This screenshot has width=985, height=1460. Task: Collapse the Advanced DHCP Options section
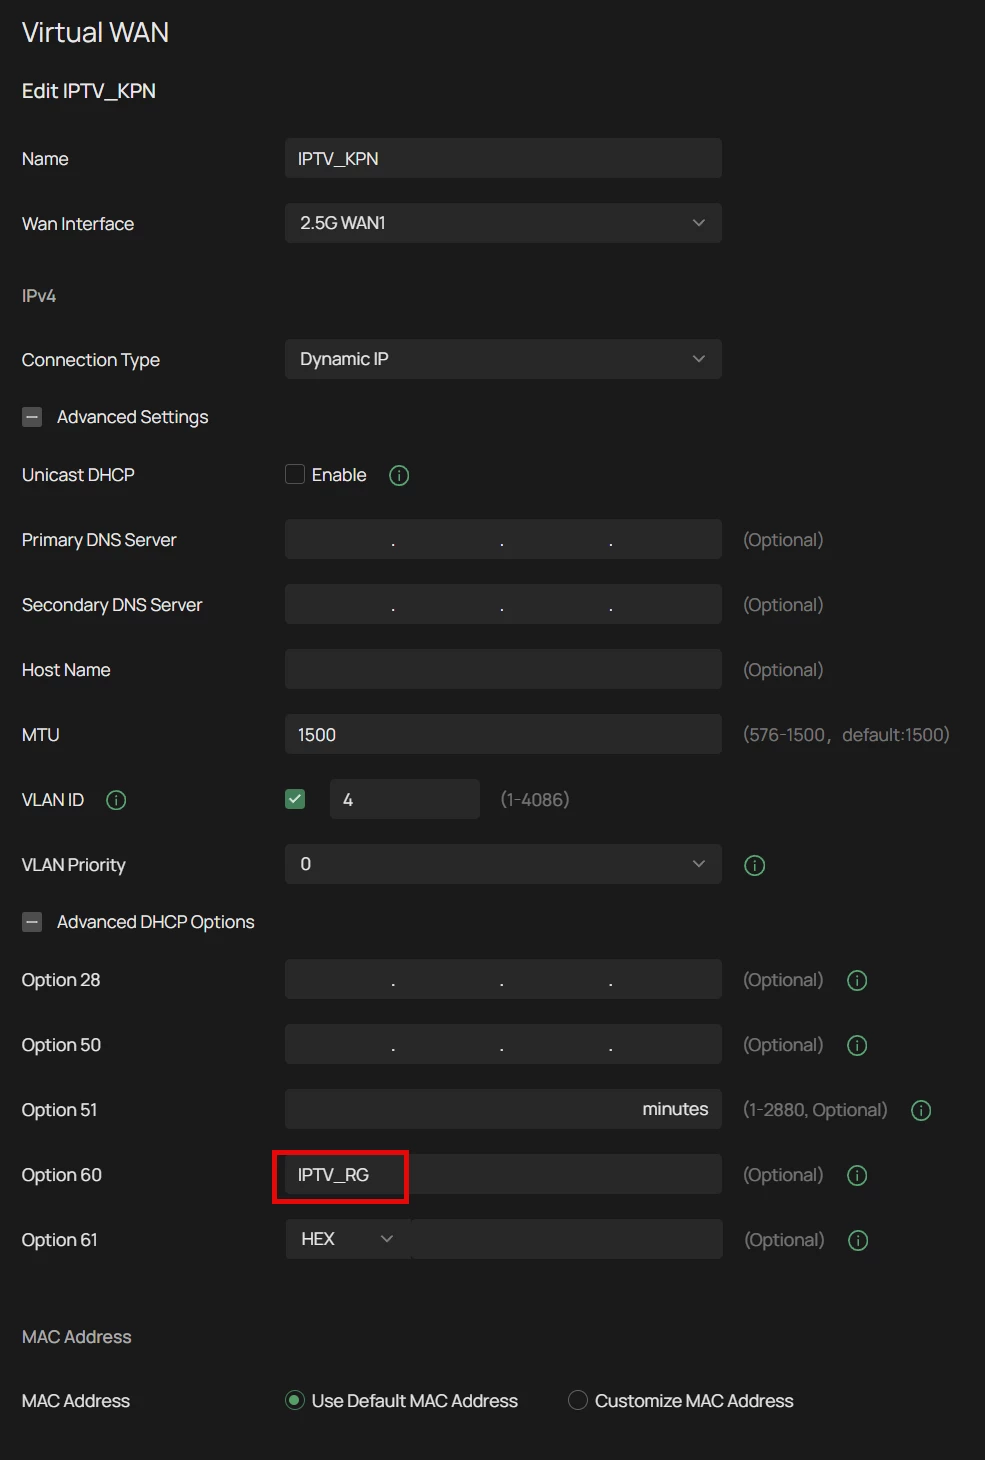32,922
